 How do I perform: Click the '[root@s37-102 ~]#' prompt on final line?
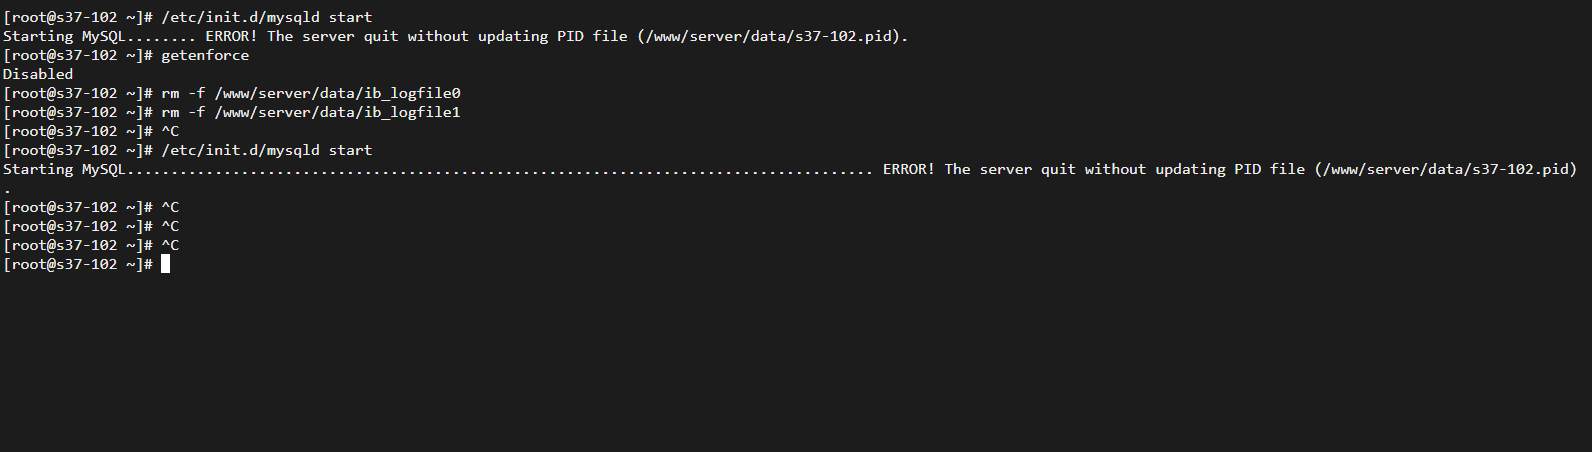click(x=78, y=264)
